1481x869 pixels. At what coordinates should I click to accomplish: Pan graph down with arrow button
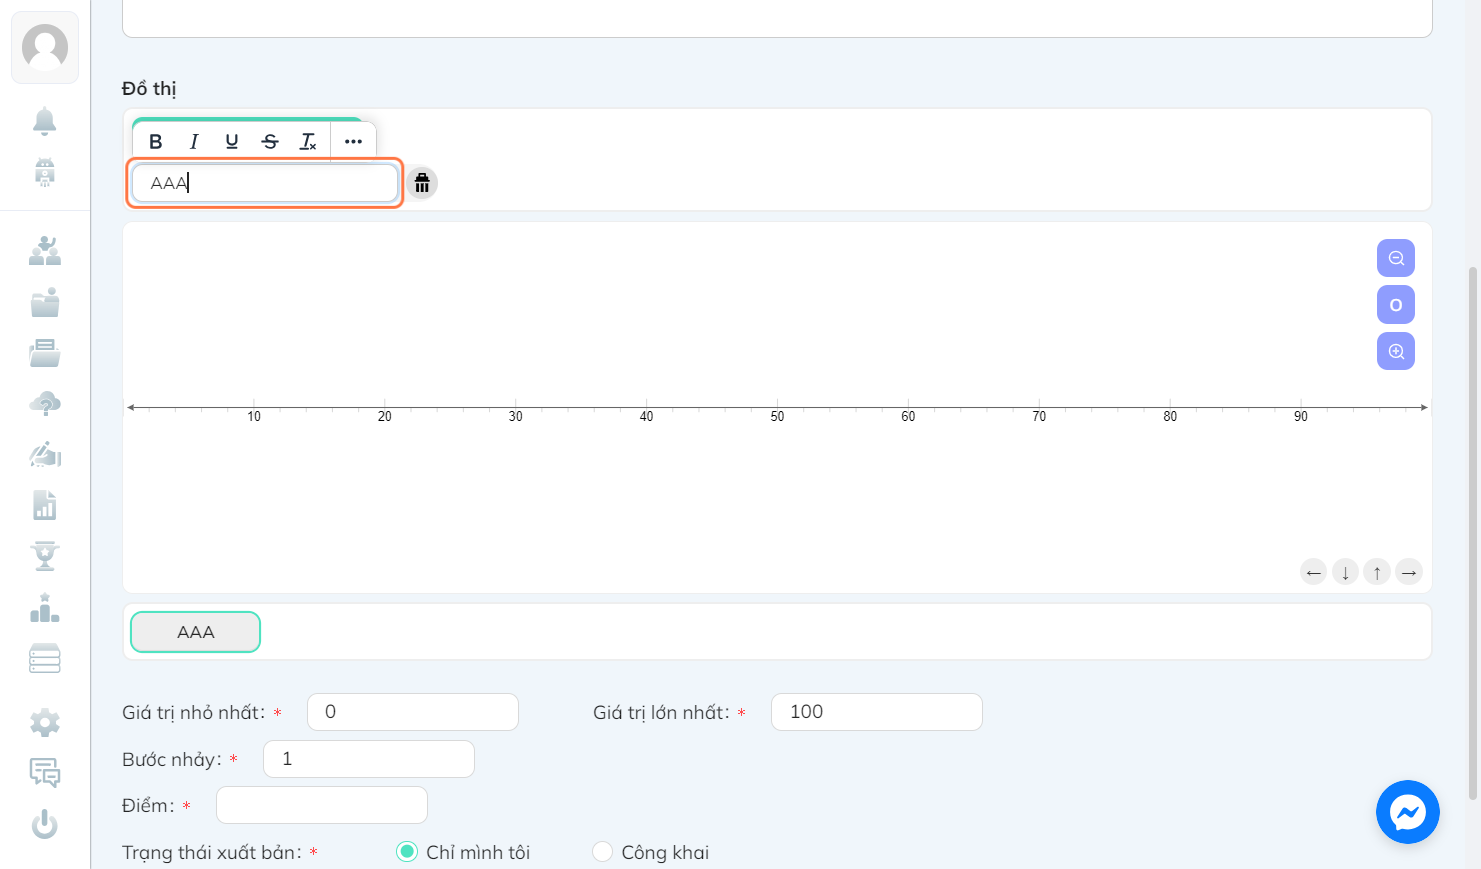tap(1346, 572)
